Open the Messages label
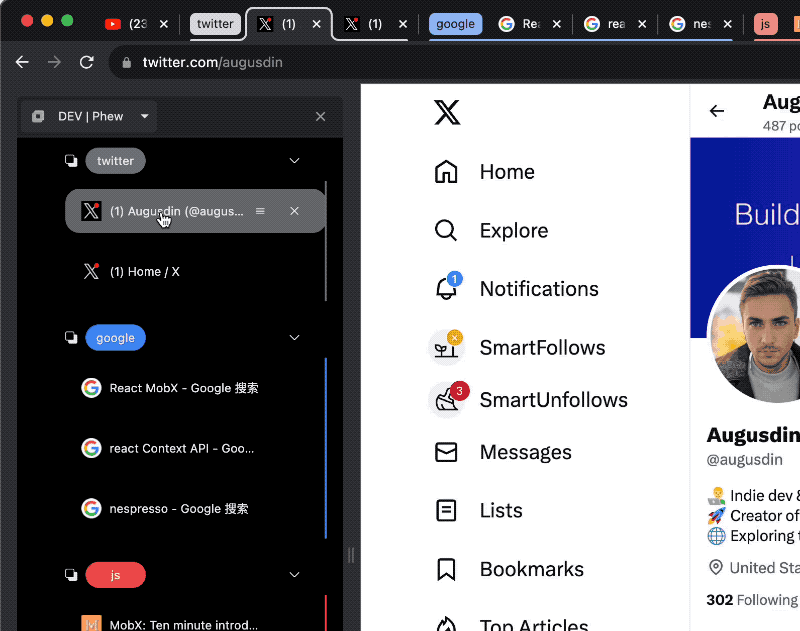Viewport: 800px width, 631px height. pyautogui.click(x=526, y=452)
